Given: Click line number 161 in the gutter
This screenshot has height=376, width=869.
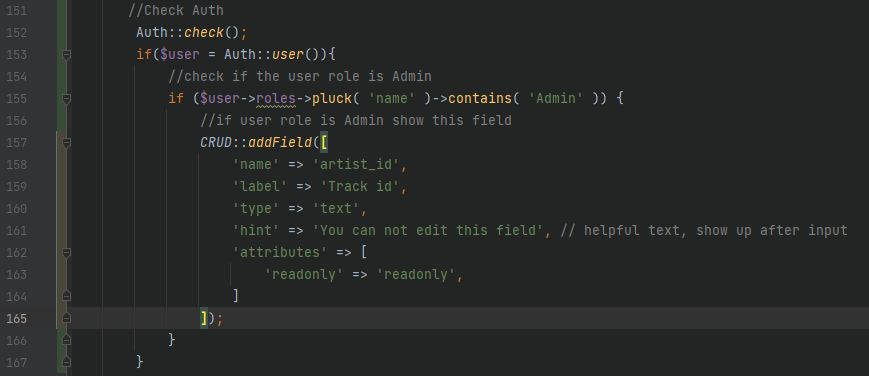Looking at the screenshot, I should 16,230.
